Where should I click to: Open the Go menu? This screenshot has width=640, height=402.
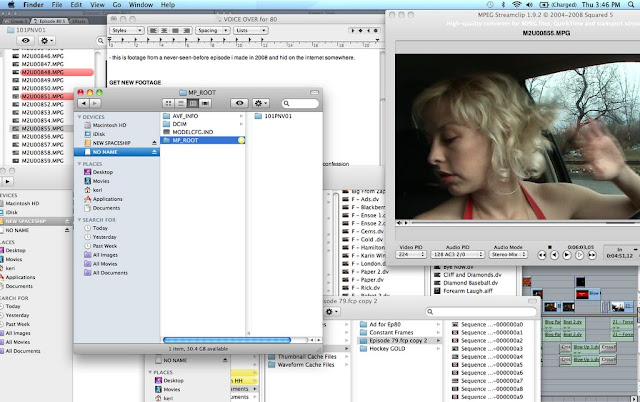pos(117,5)
